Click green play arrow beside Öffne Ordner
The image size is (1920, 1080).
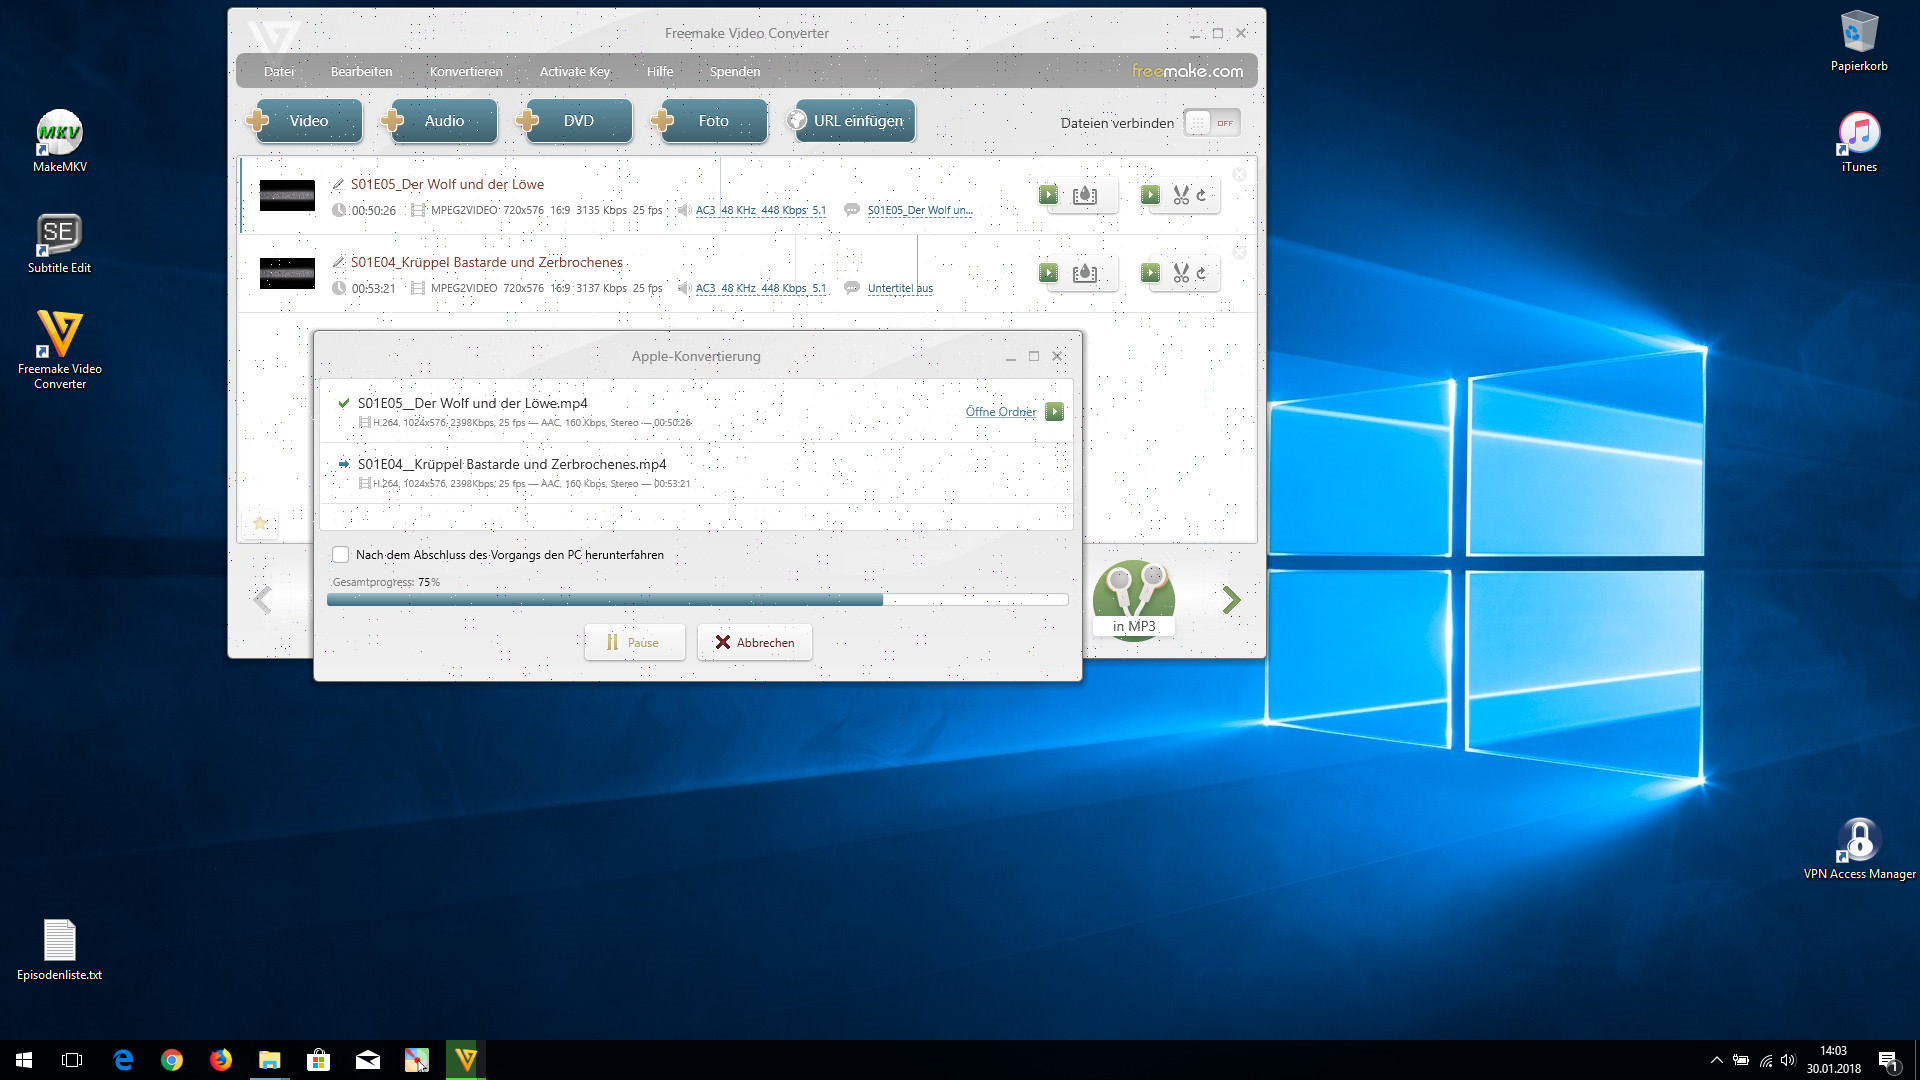(1054, 412)
